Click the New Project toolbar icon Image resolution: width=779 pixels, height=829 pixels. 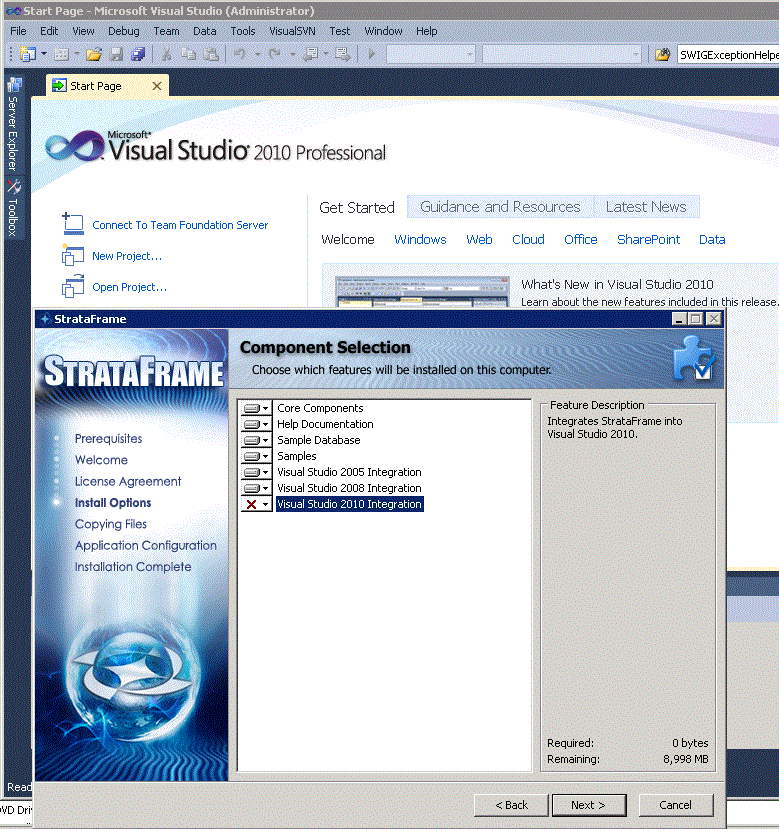[x=27, y=54]
